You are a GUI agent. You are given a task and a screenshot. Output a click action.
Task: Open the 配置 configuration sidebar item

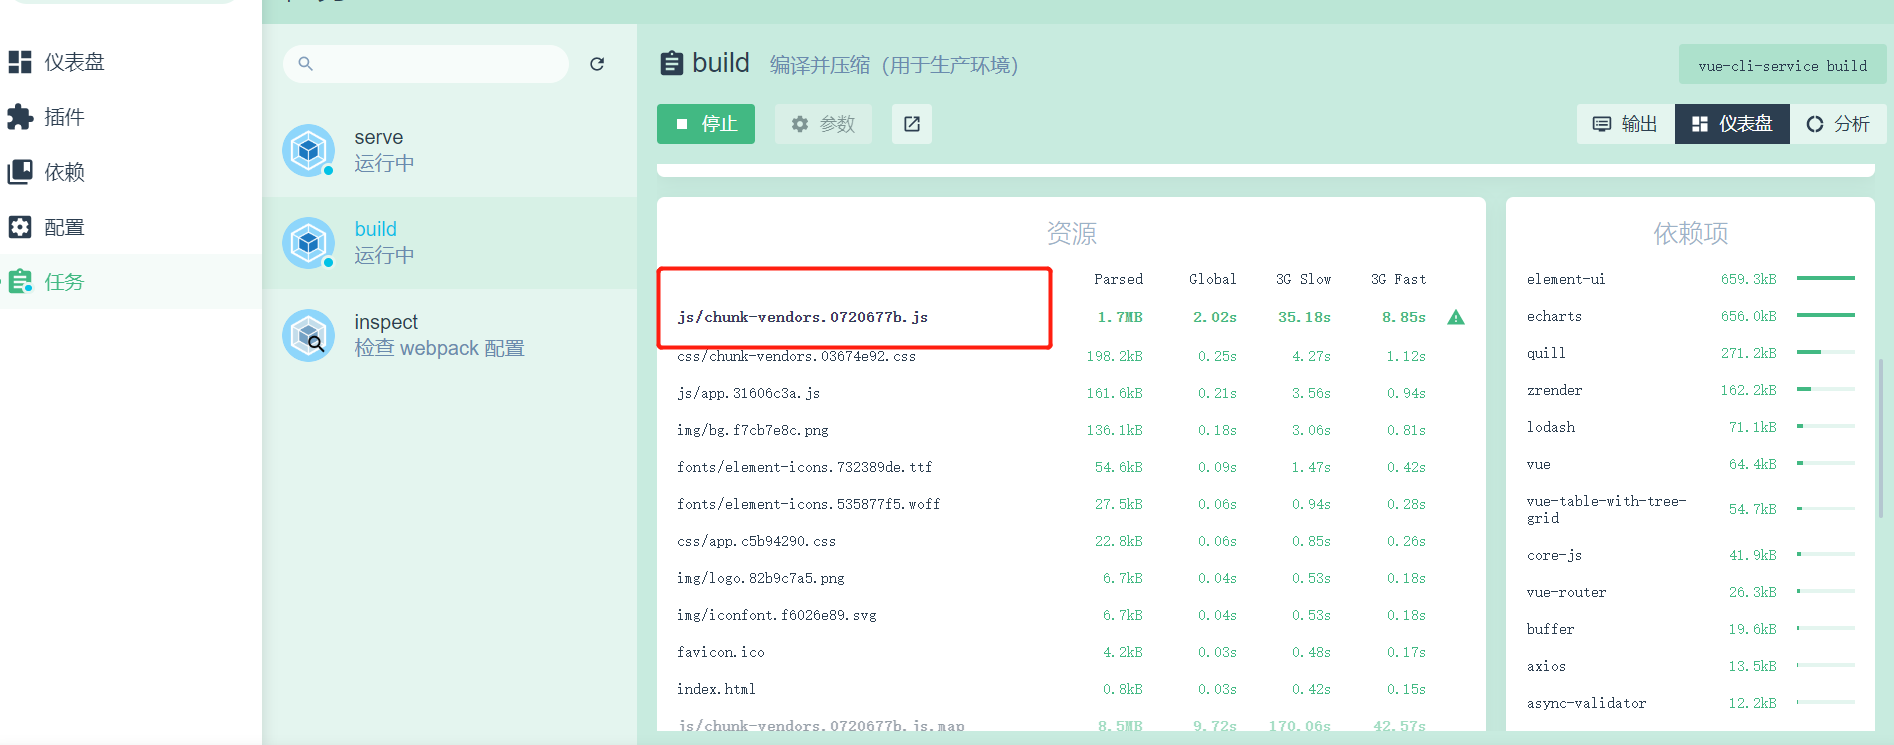pos(130,227)
